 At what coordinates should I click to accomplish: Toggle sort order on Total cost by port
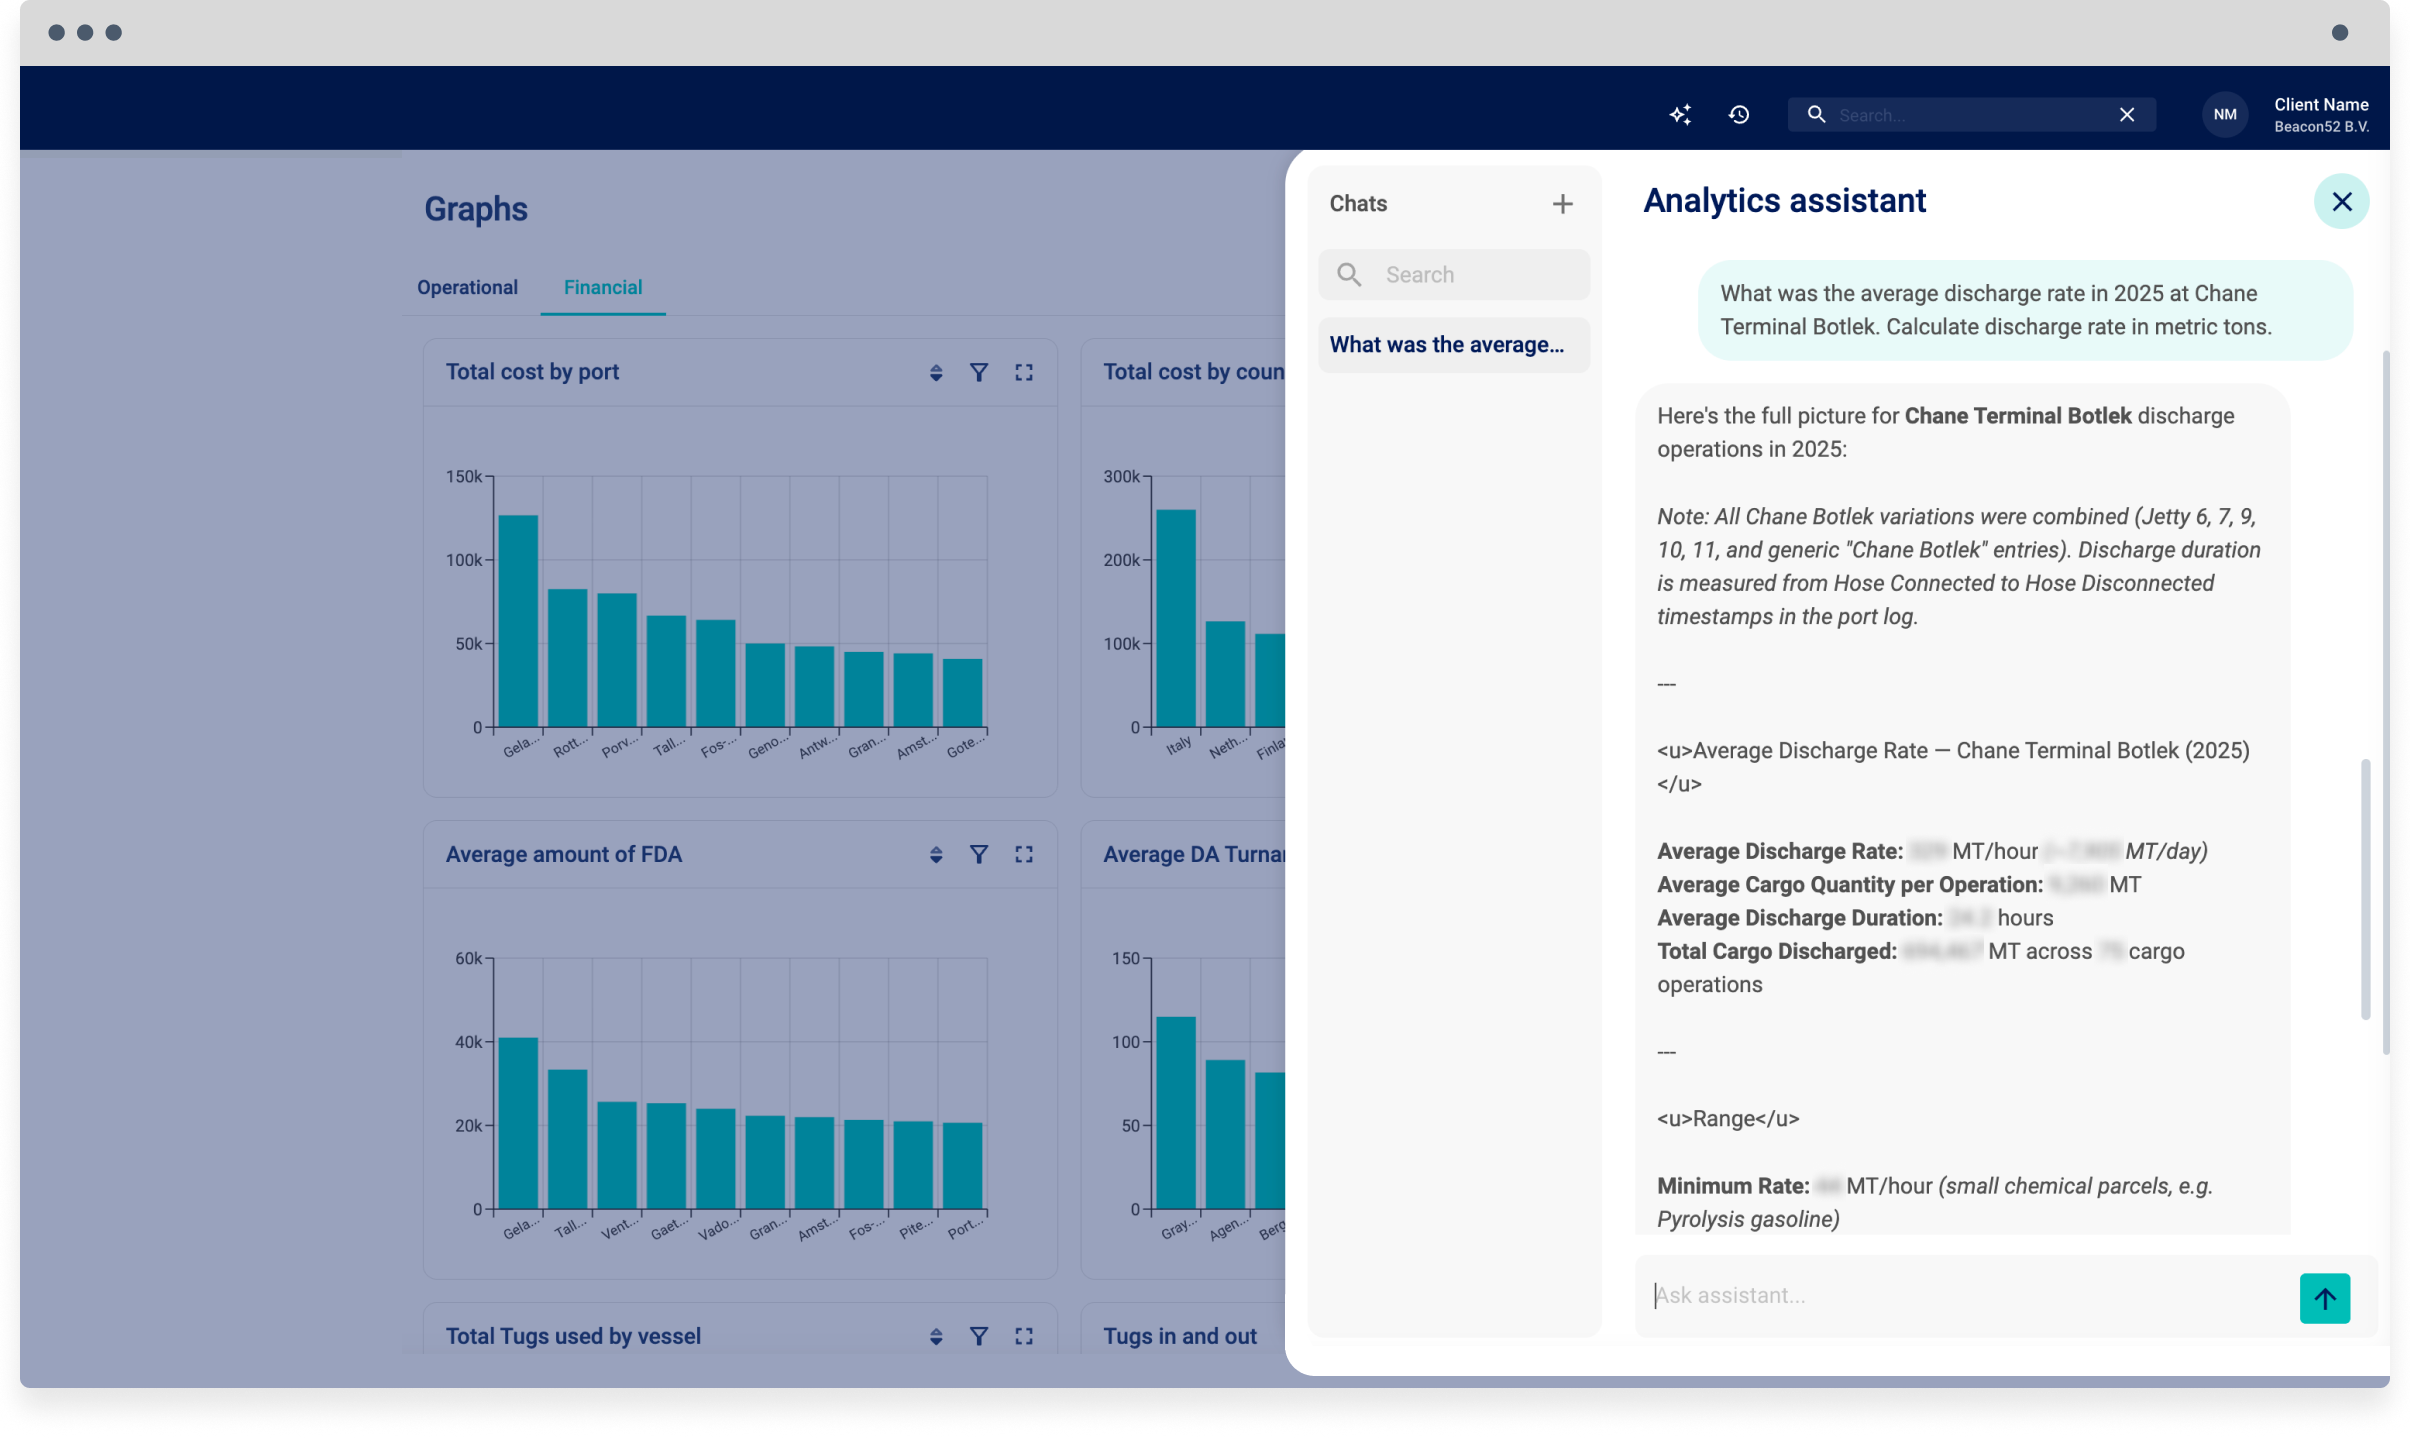tap(936, 373)
